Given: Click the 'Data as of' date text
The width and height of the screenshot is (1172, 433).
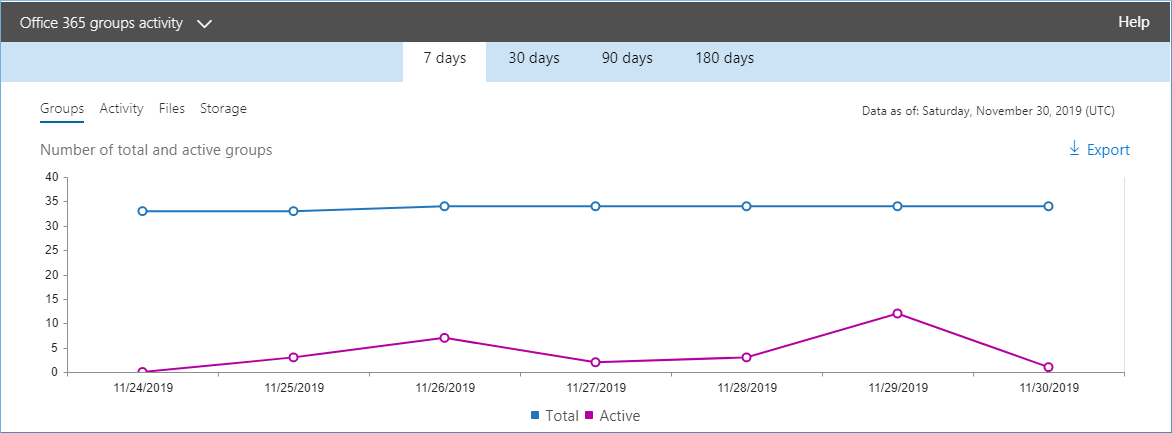Looking at the screenshot, I should click(988, 111).
